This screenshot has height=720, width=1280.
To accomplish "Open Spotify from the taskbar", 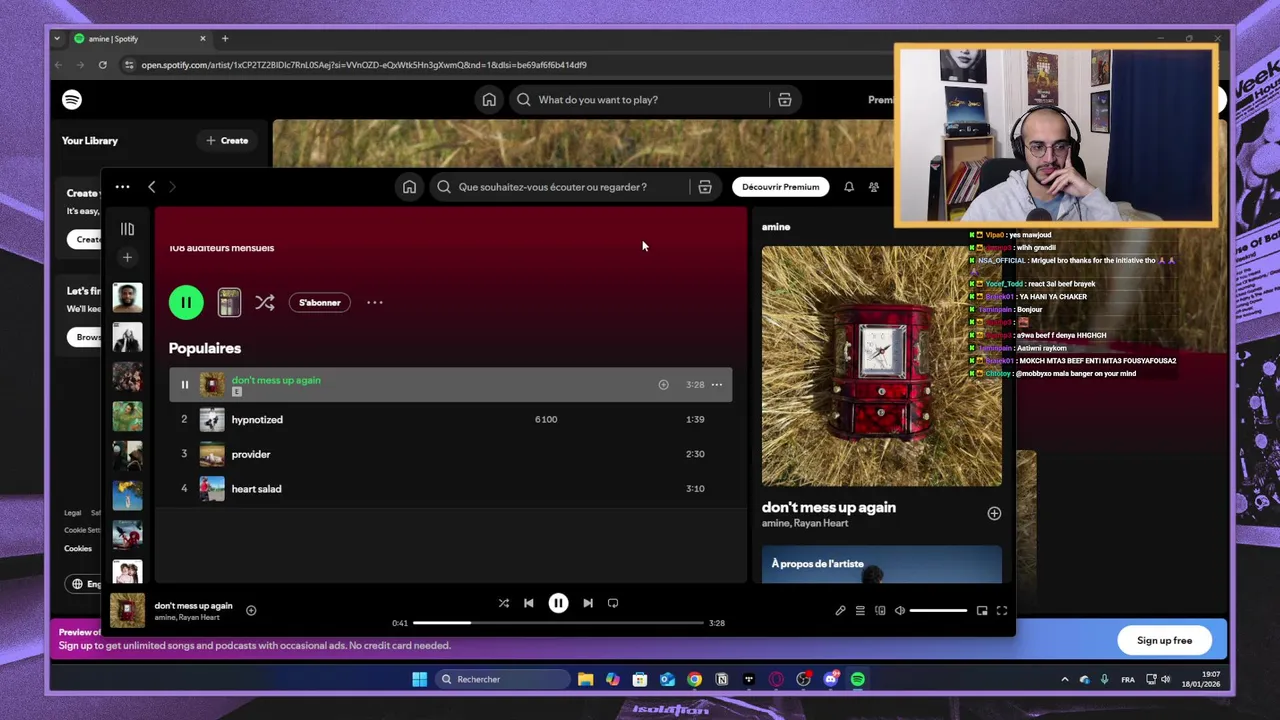I will (x=858, y=679).
